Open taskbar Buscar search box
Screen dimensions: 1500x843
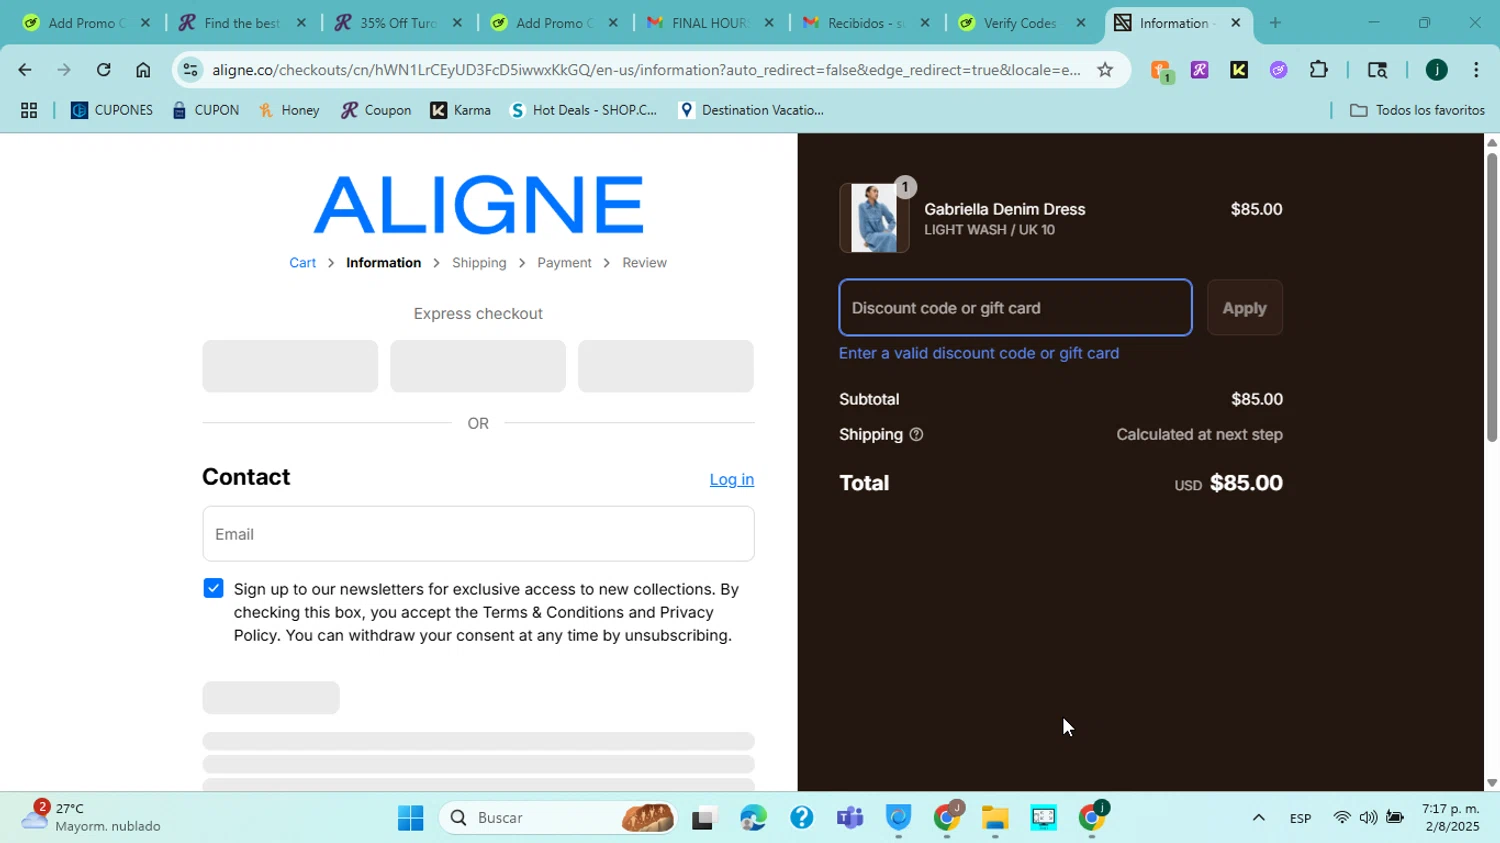(x=558, y=818)
